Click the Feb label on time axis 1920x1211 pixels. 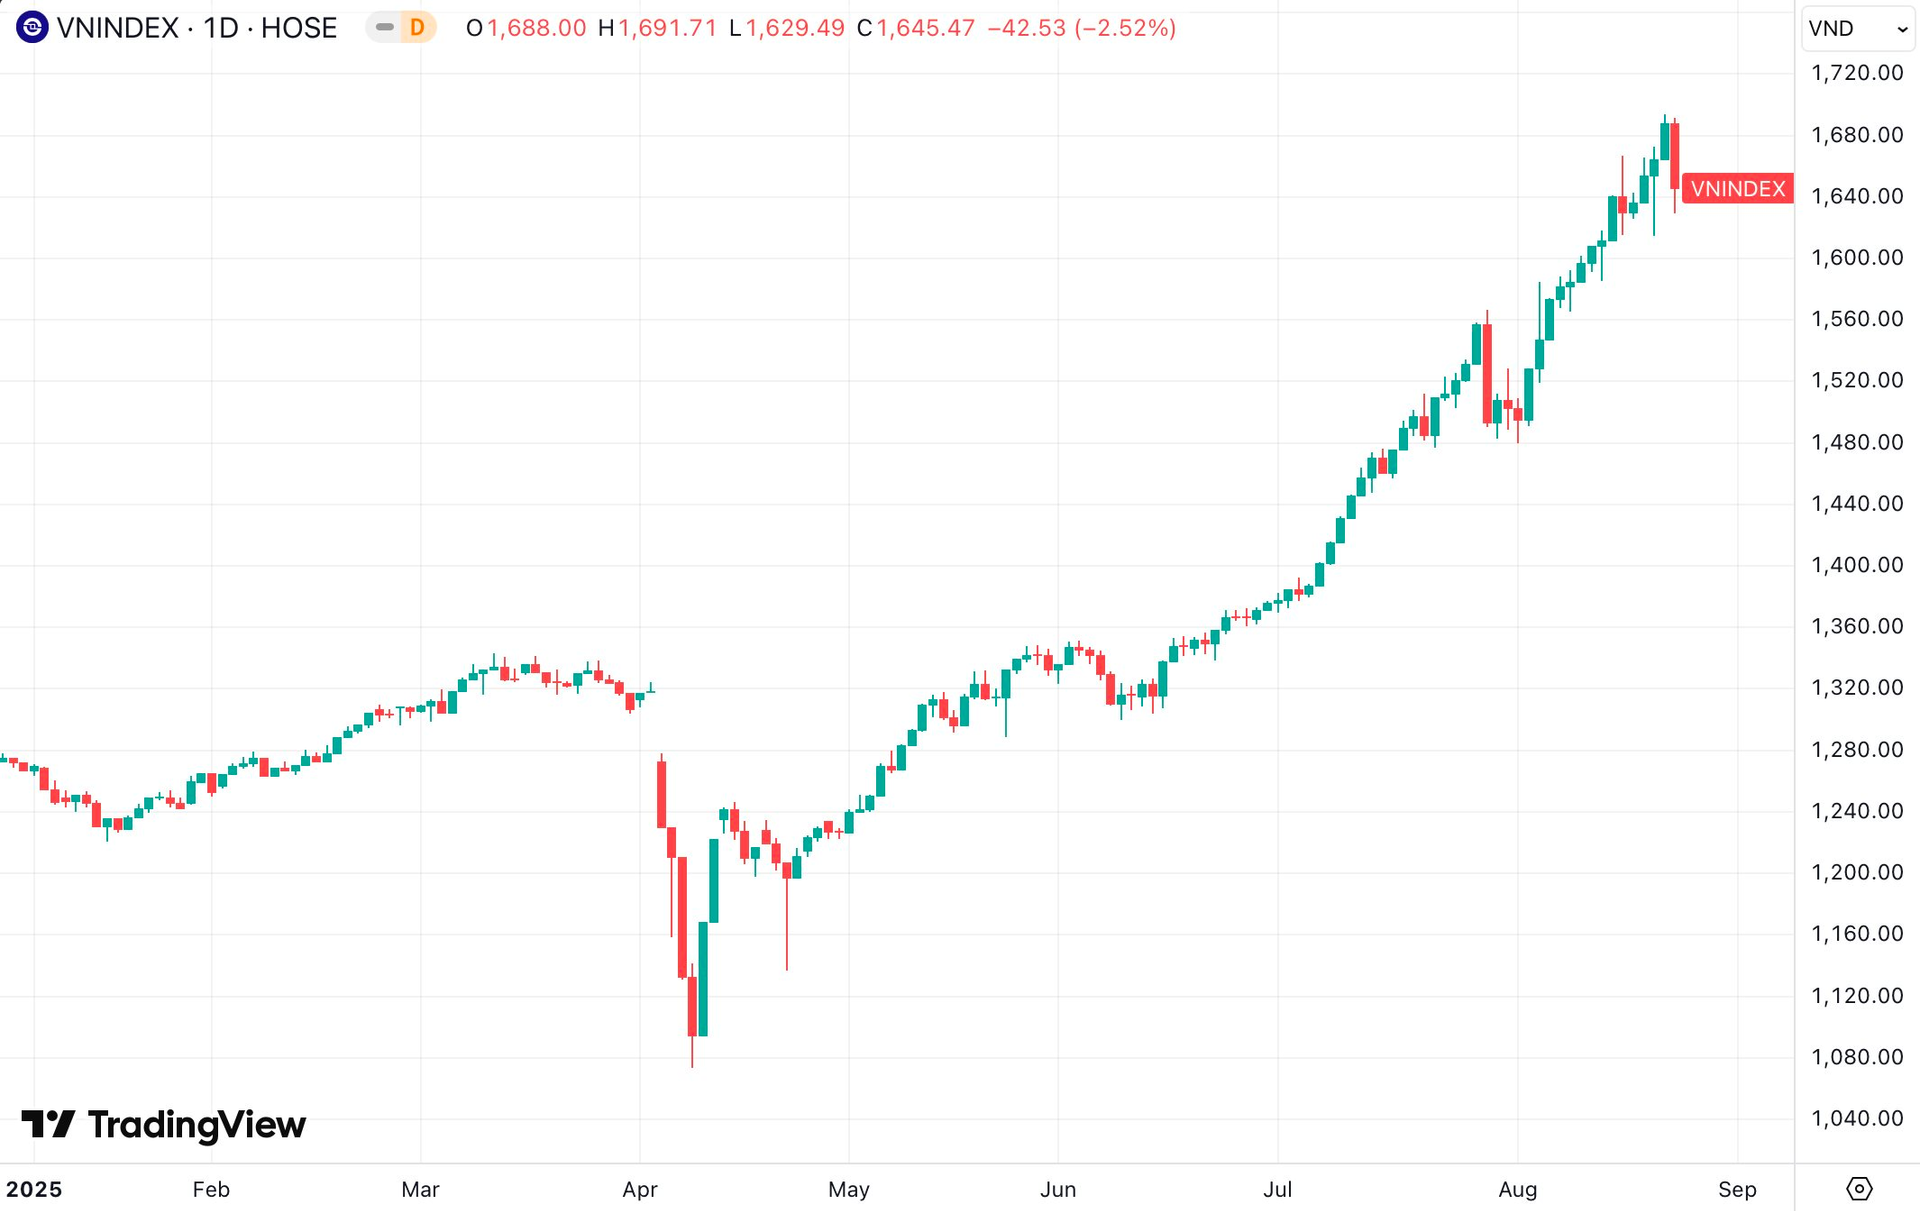tap(211, 1189)
